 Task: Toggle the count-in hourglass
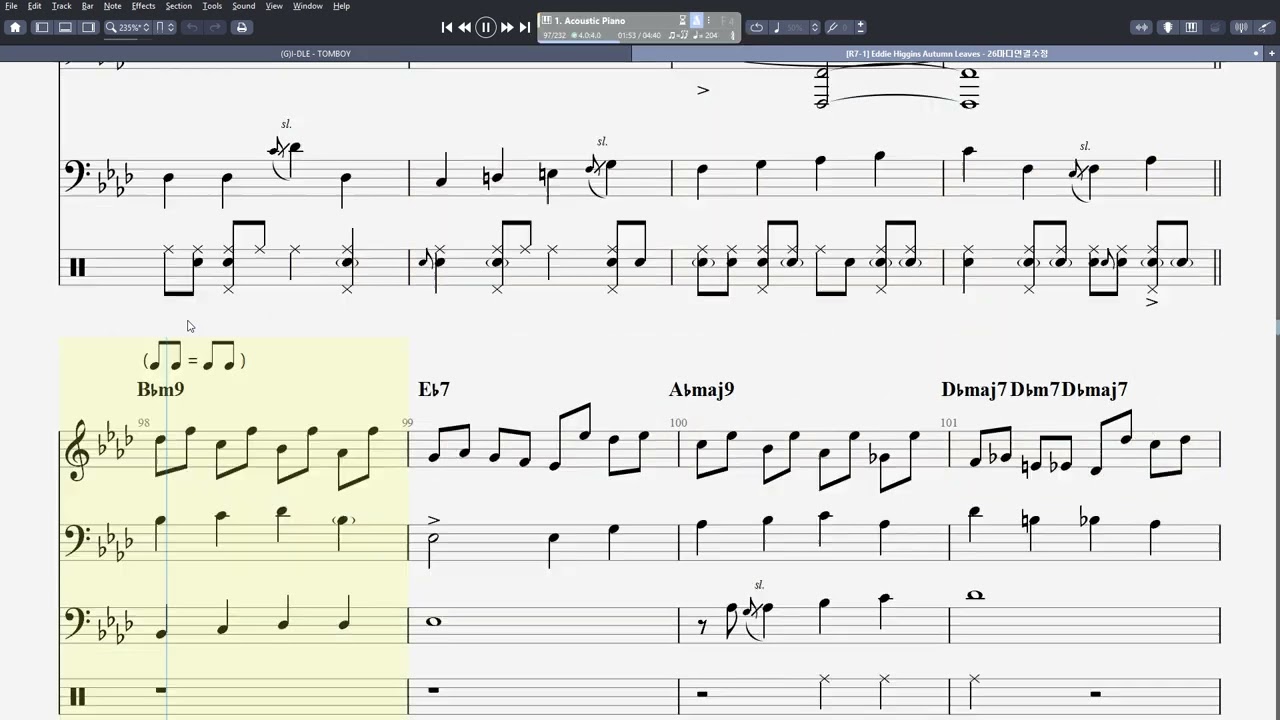[683, 20]
